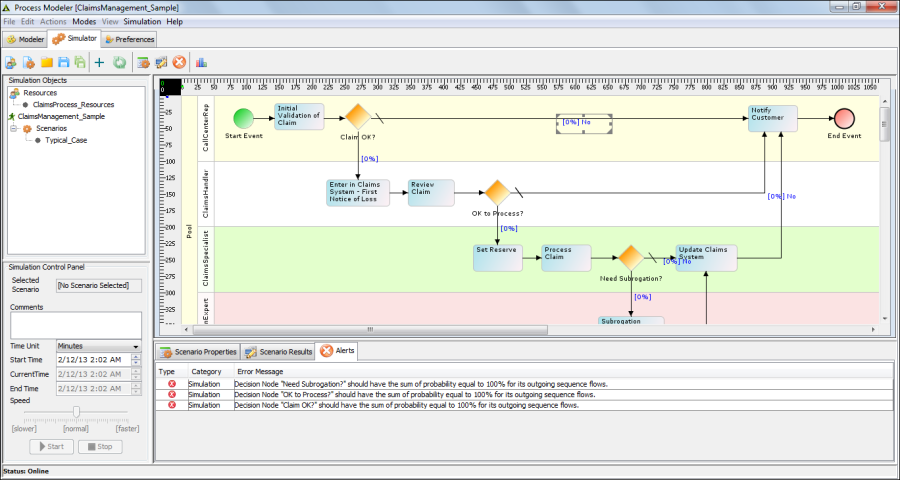Click the red X toolbar icon
This screenshot has width=900, height=480.
tap(179, 62)
